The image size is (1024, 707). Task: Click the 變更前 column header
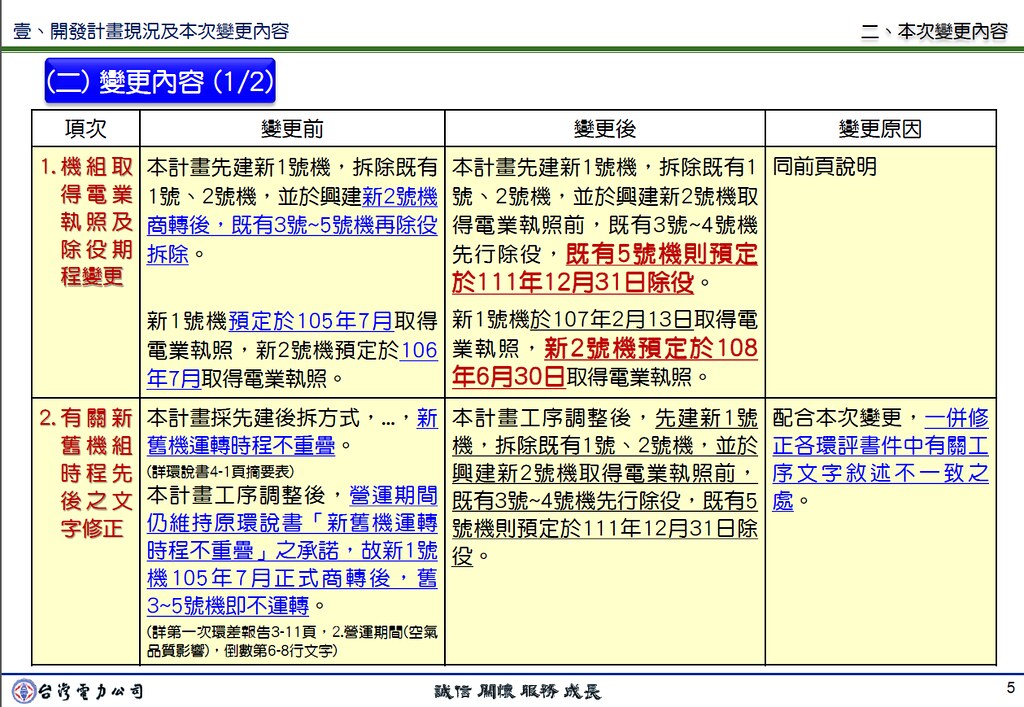click(292, 129)
